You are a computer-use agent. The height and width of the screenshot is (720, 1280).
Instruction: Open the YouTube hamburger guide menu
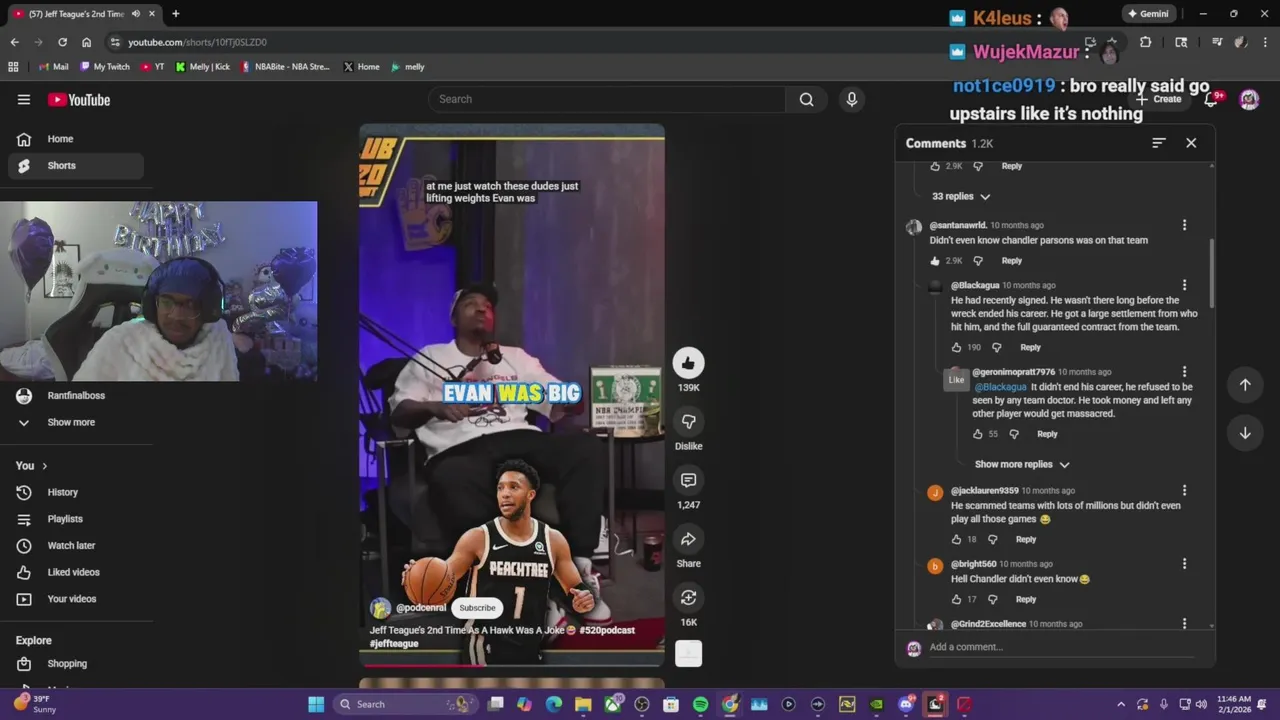coord(24,99)
